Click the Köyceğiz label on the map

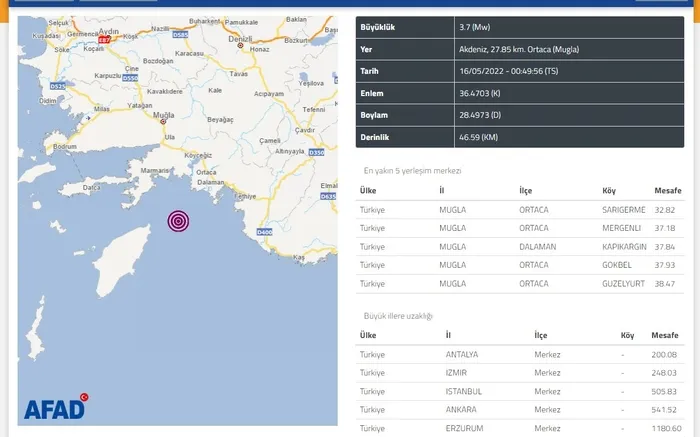pyautogui.click(x=198, y=155)
